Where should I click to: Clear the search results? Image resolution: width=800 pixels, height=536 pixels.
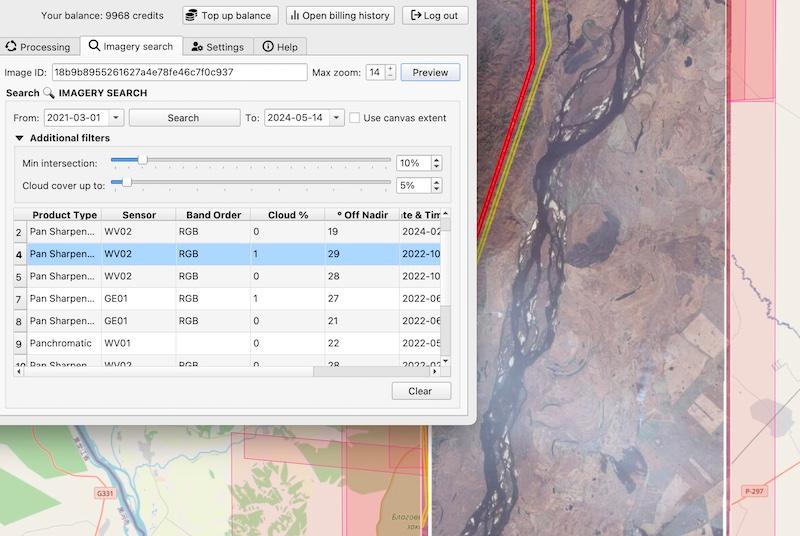coord(421,391)
